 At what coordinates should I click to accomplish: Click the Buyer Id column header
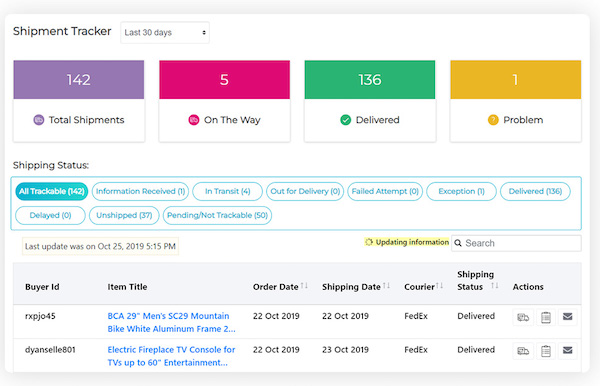(x=42, y=287)
